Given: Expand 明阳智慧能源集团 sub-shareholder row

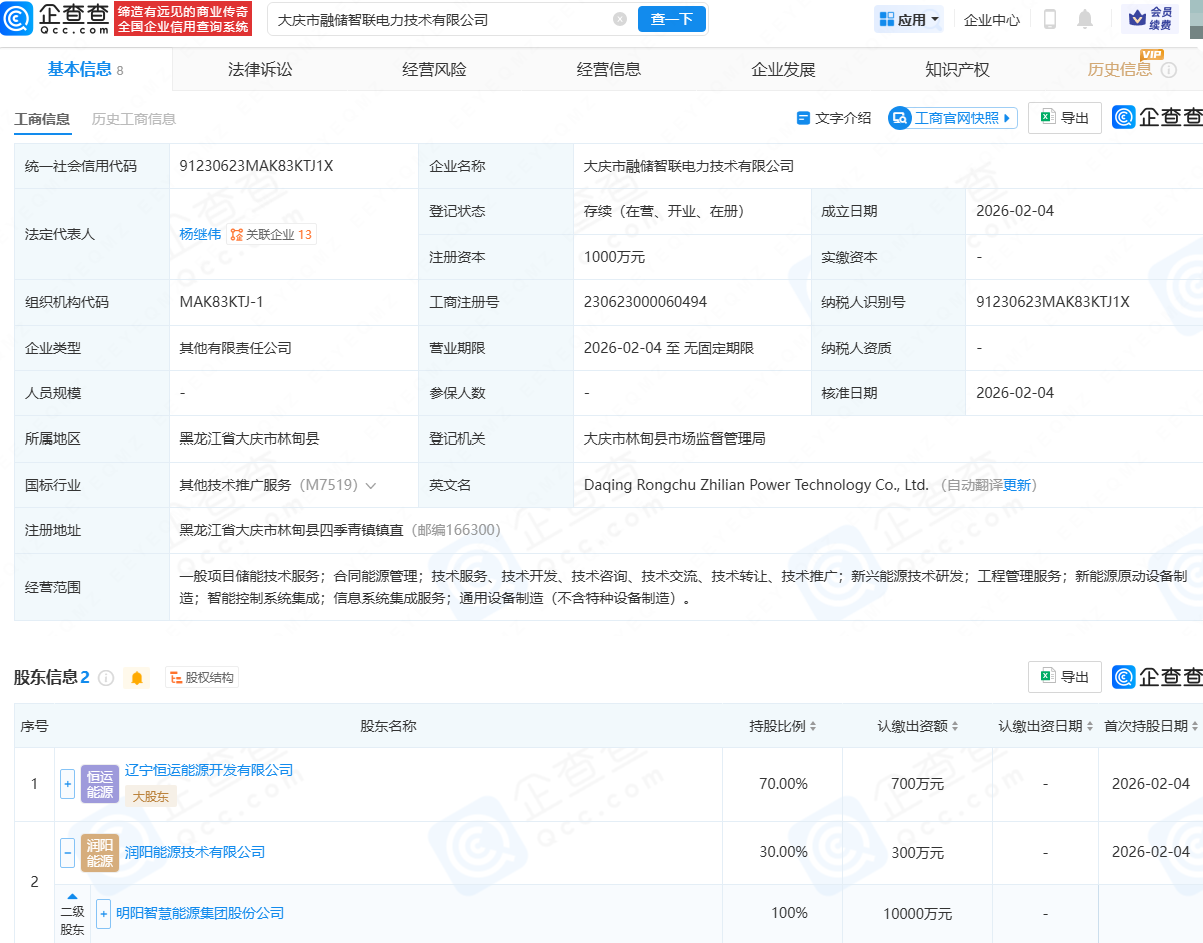Looking at the screenshot, I should click(104, 913).
